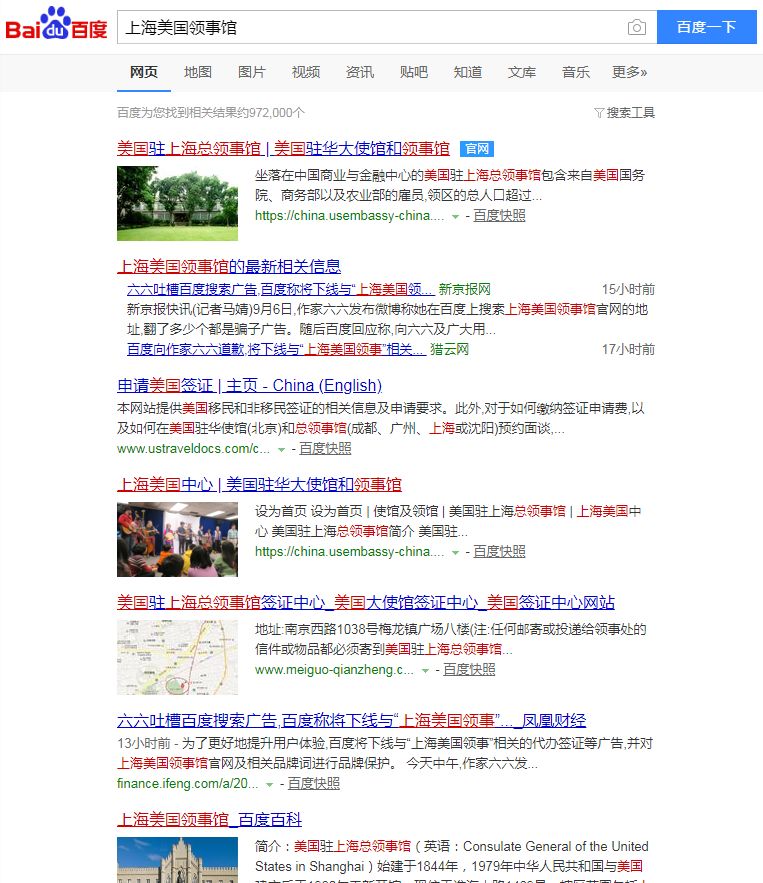The height and width of the screenshot is (883, 763).
Task: Open 美国驻上海总领事馆签证中心 result
Action: coord(366,603)
